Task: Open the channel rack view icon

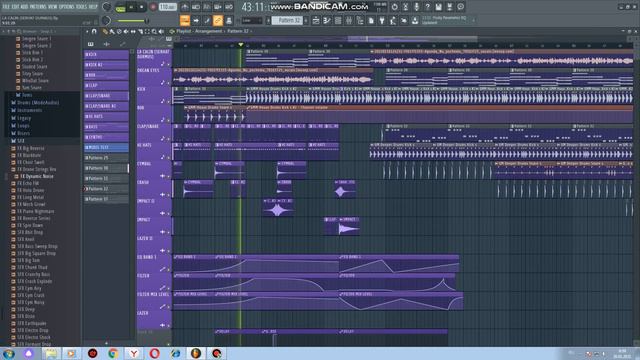Action: [x=338, y=20]
